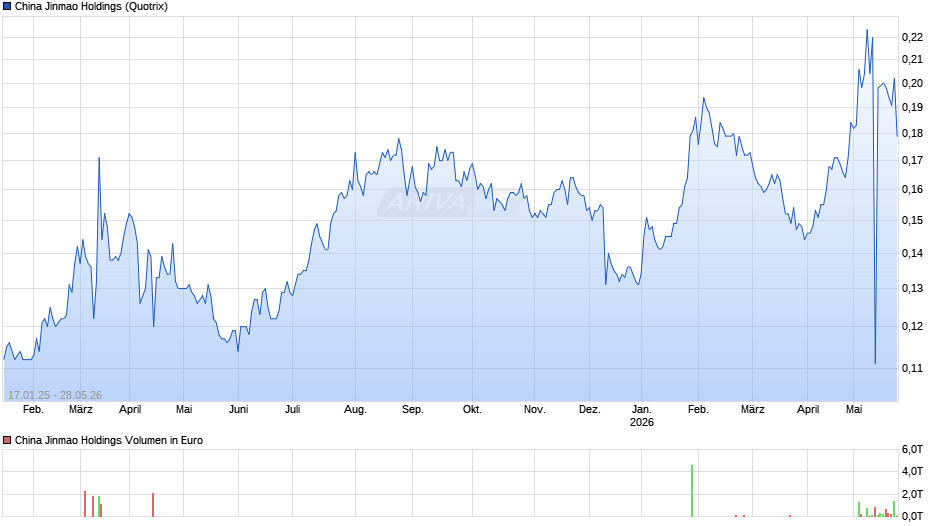Click the 0,15 price axis value
940x526 pixels.
point(912,220)
